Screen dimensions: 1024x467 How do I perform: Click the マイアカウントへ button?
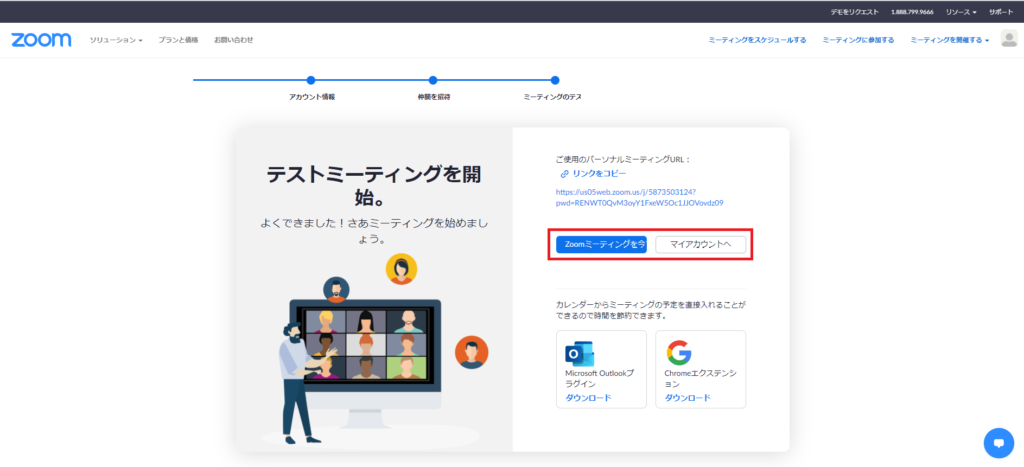point(700,244)
